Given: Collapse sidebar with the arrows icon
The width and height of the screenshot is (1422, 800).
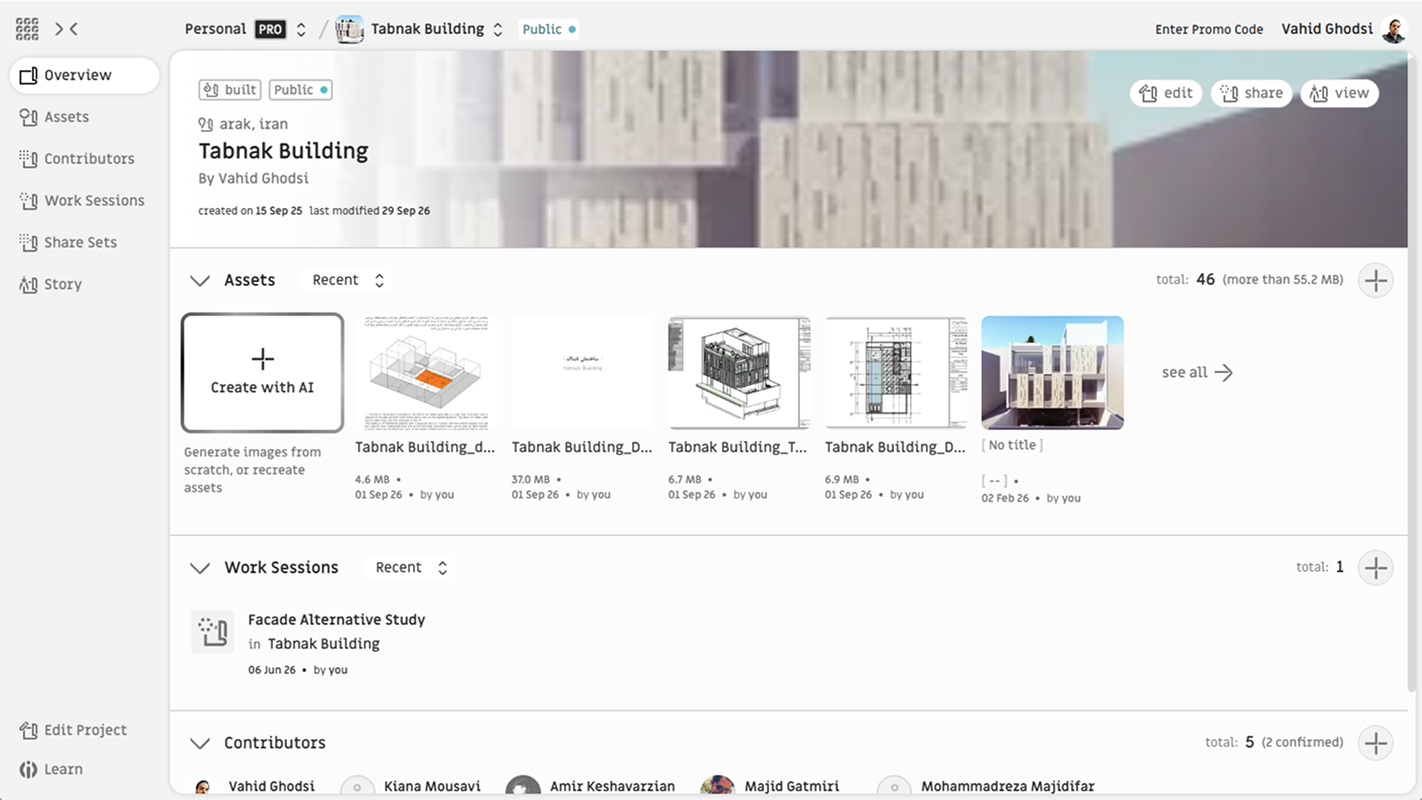Looking at the screenshot, I should (66, 29).
